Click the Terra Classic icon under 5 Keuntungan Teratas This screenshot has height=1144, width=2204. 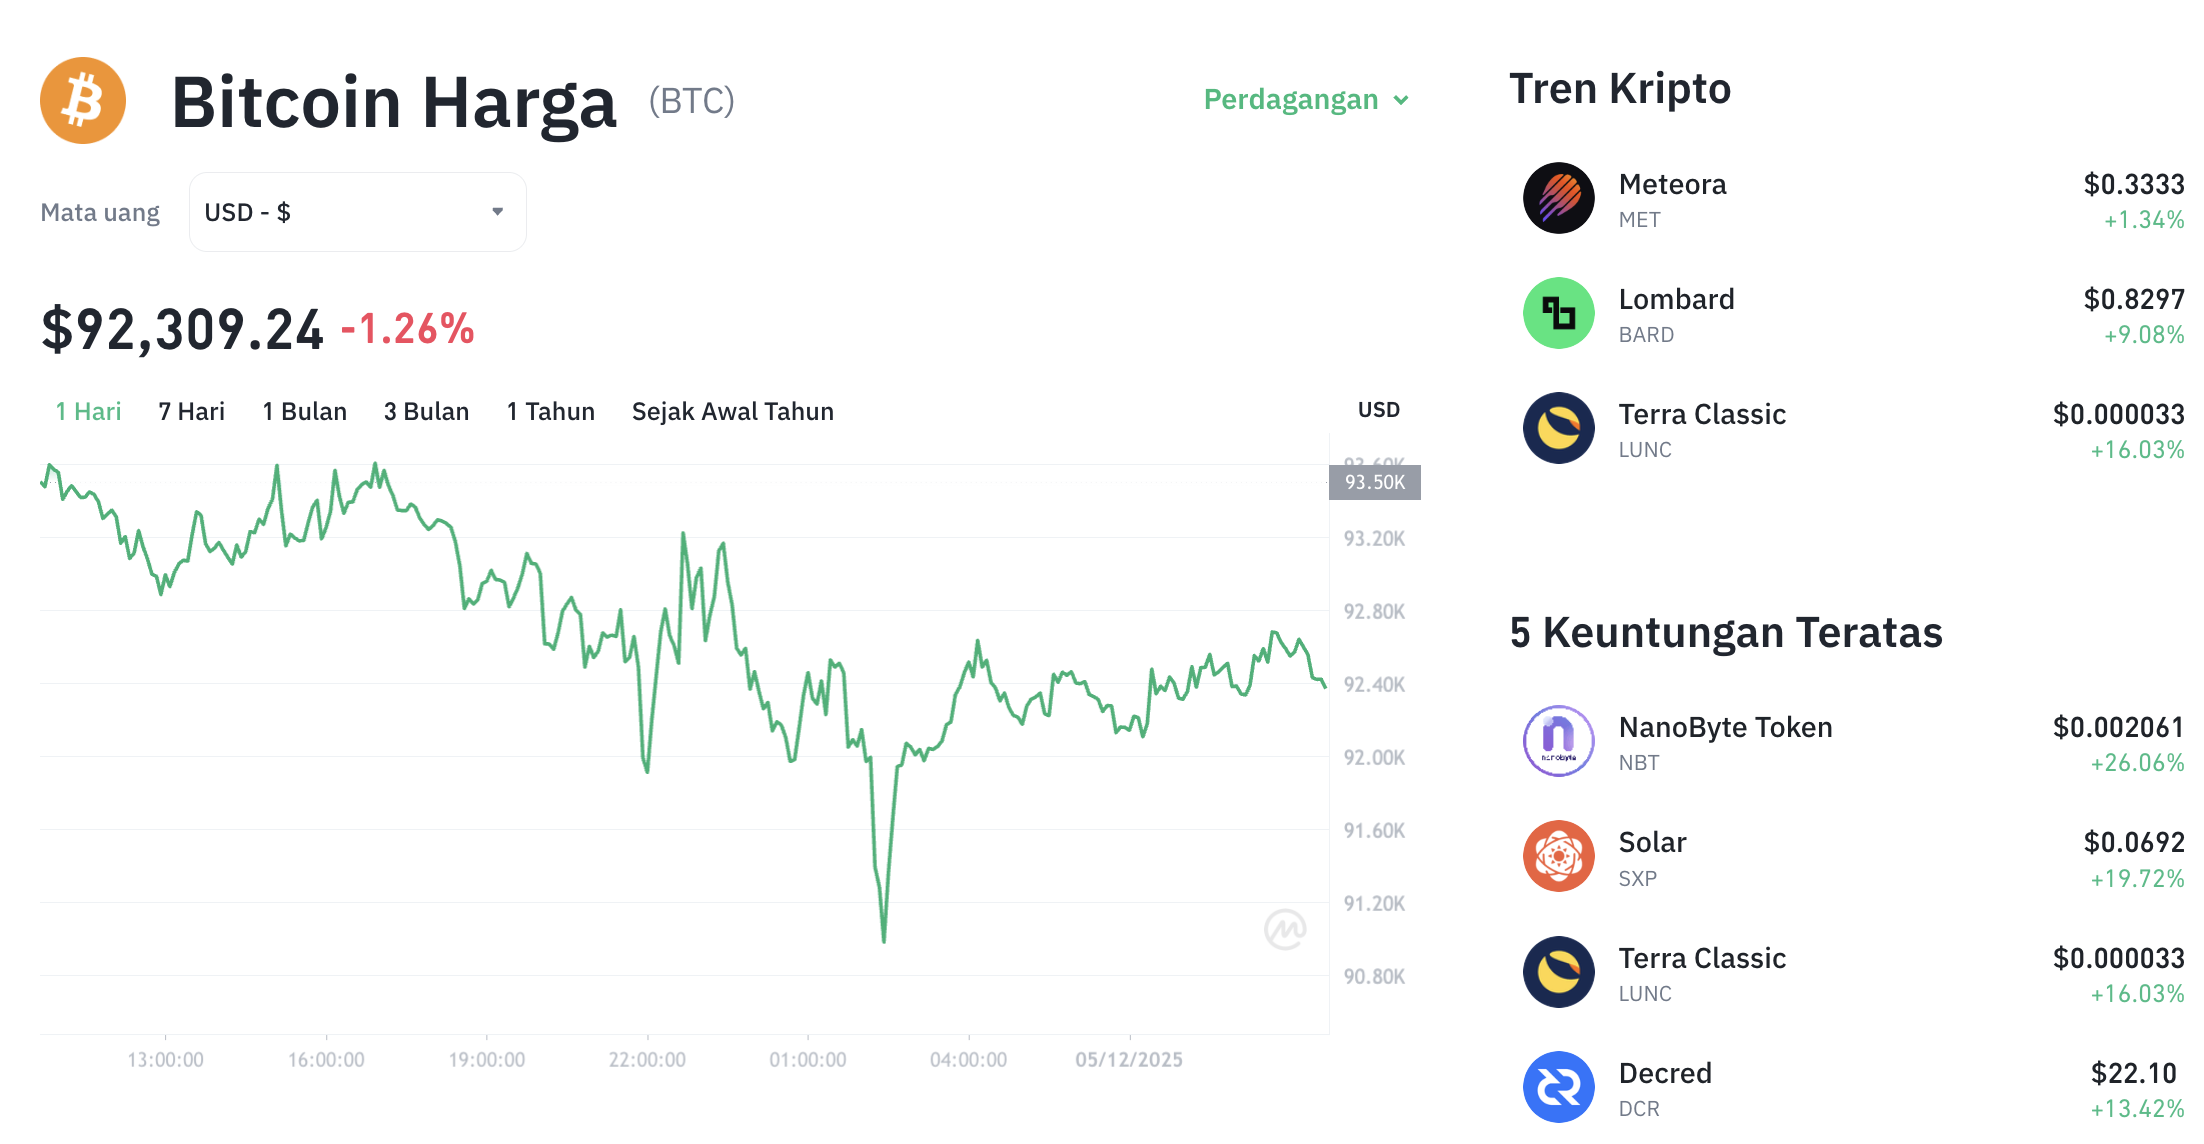point(1557,971)
